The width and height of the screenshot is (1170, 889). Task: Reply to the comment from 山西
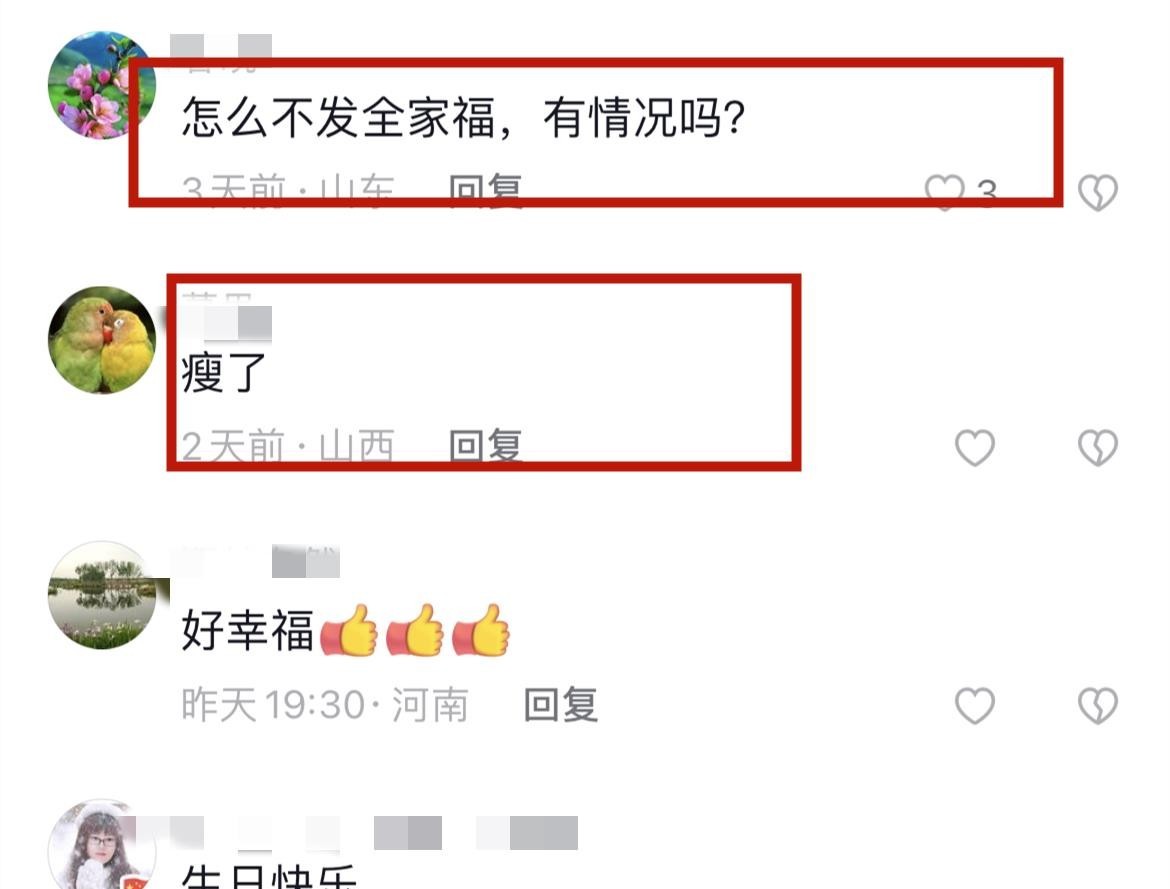(x=486, y=446)
